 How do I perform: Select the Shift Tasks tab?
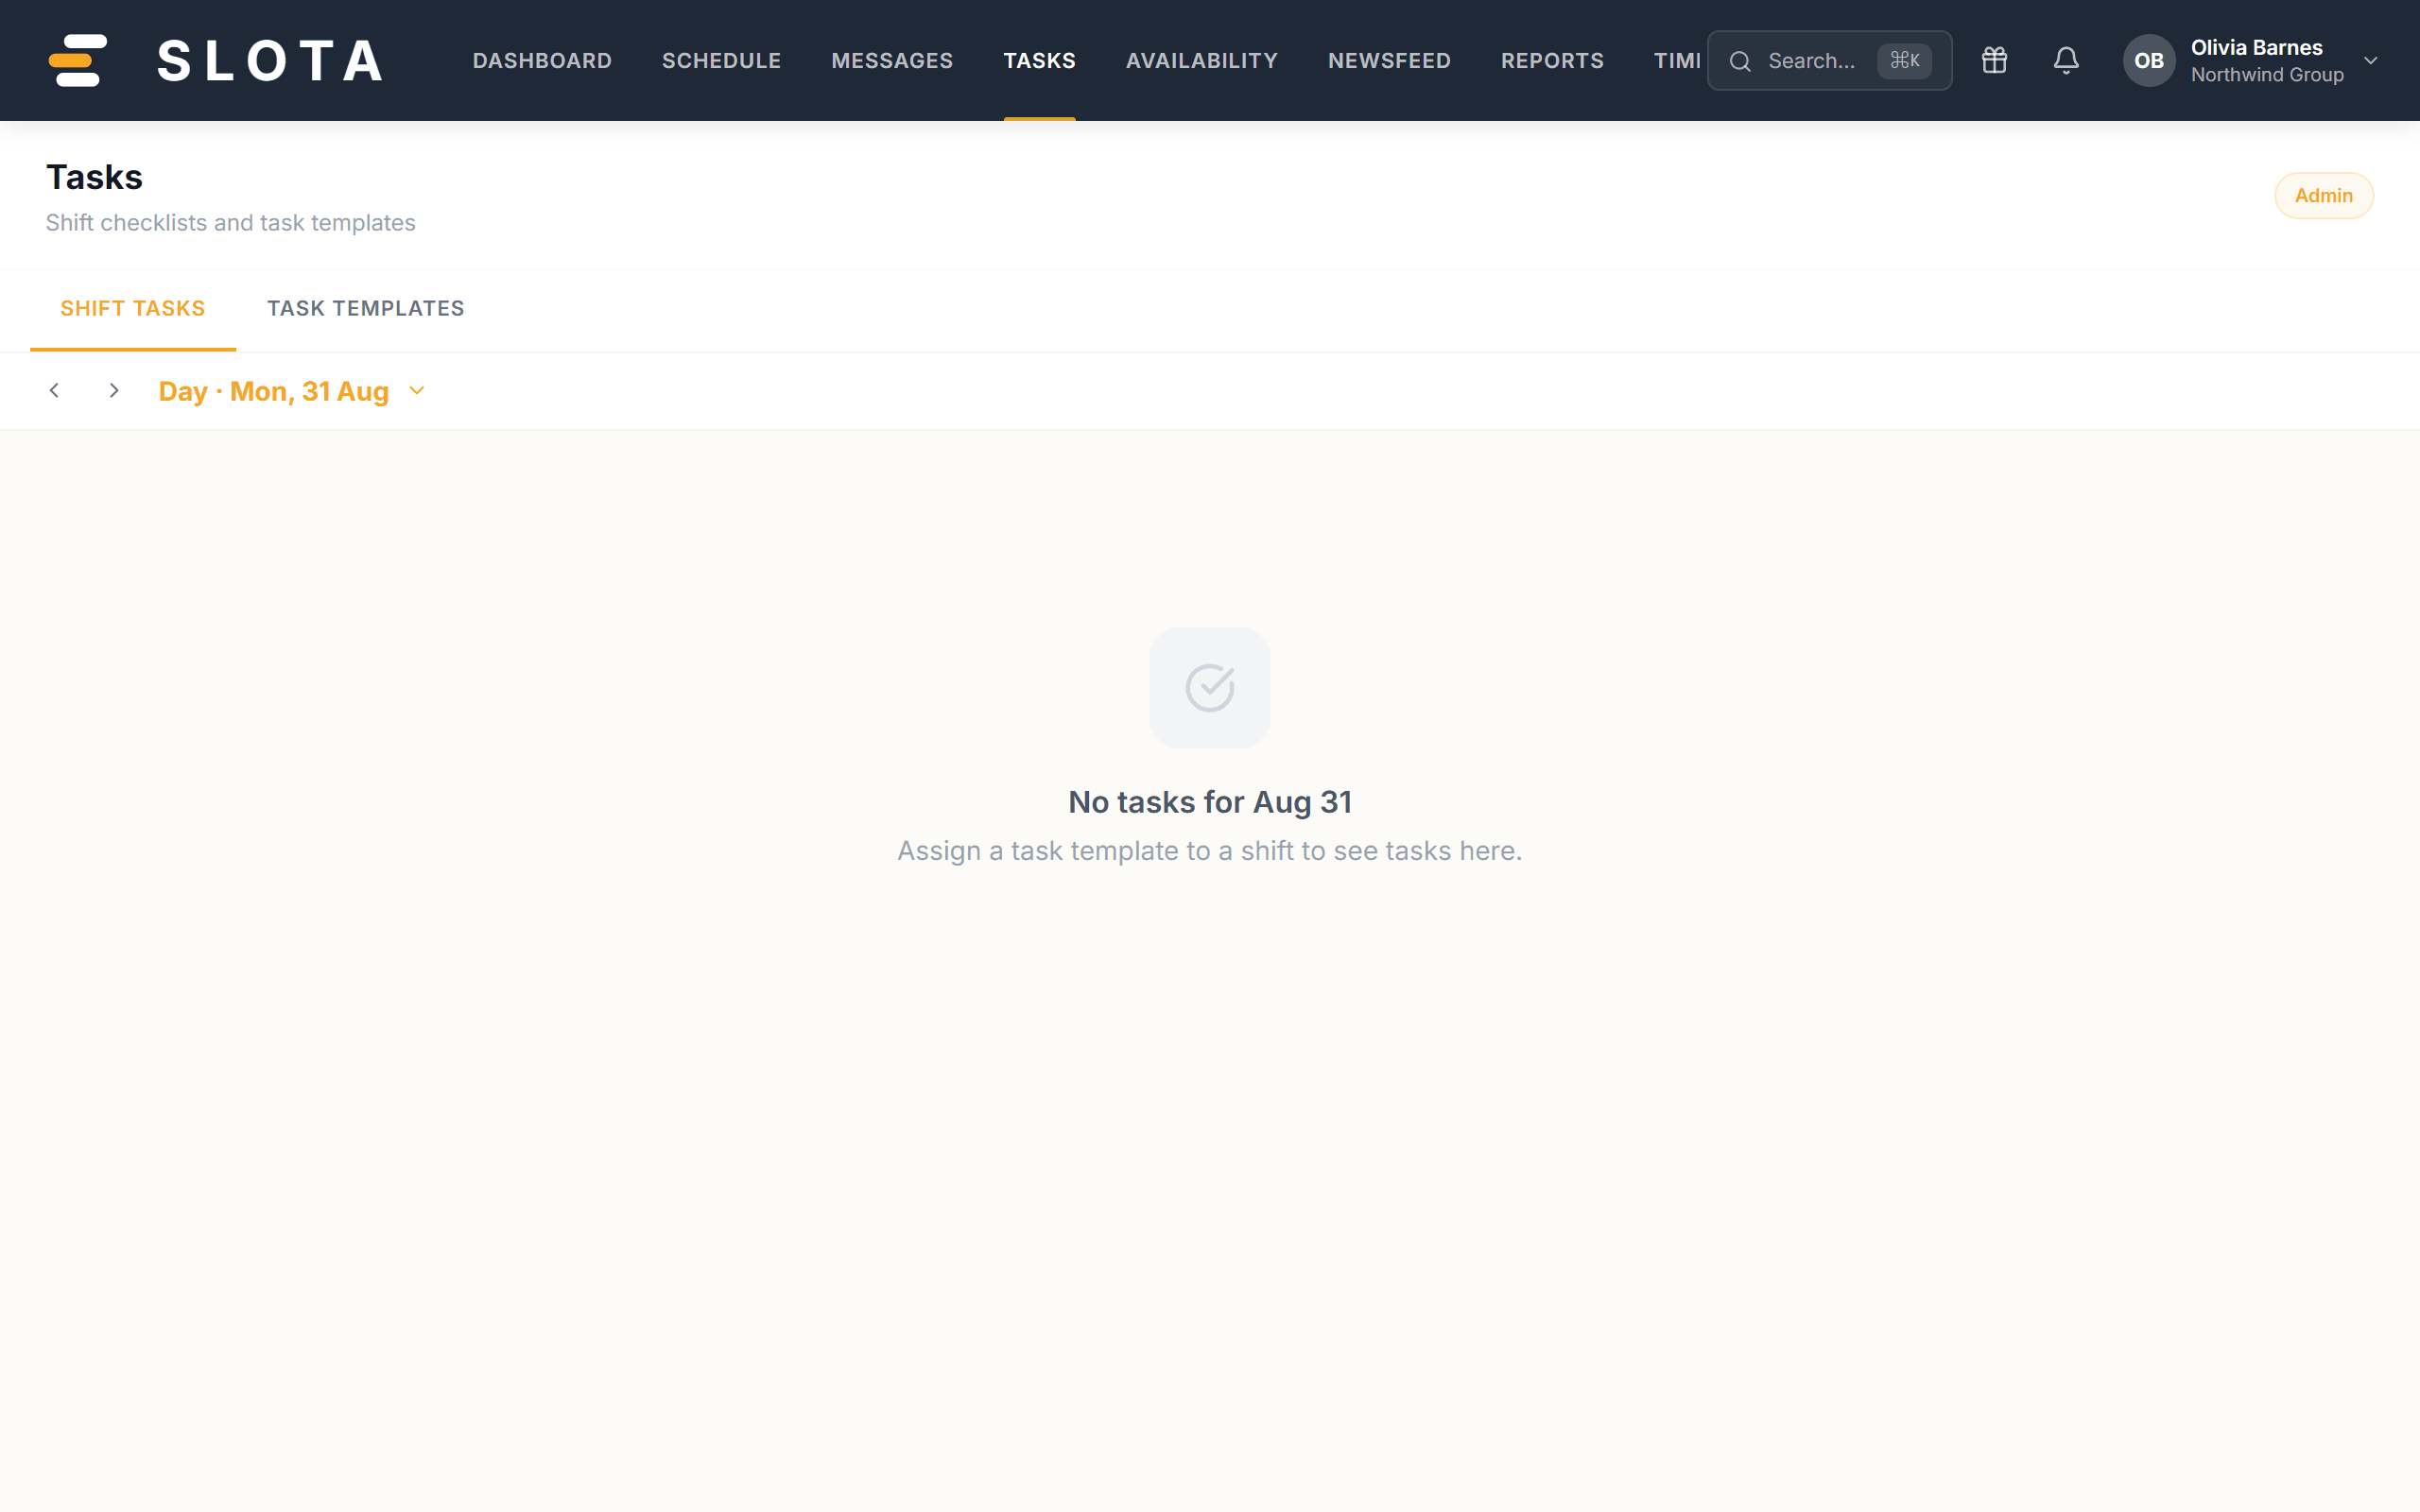click(x=133, y=308)
